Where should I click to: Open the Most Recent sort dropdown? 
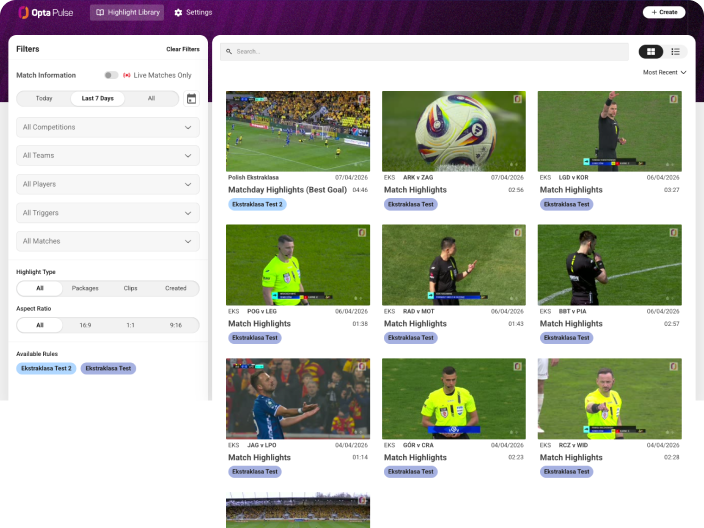coord(664,72)
